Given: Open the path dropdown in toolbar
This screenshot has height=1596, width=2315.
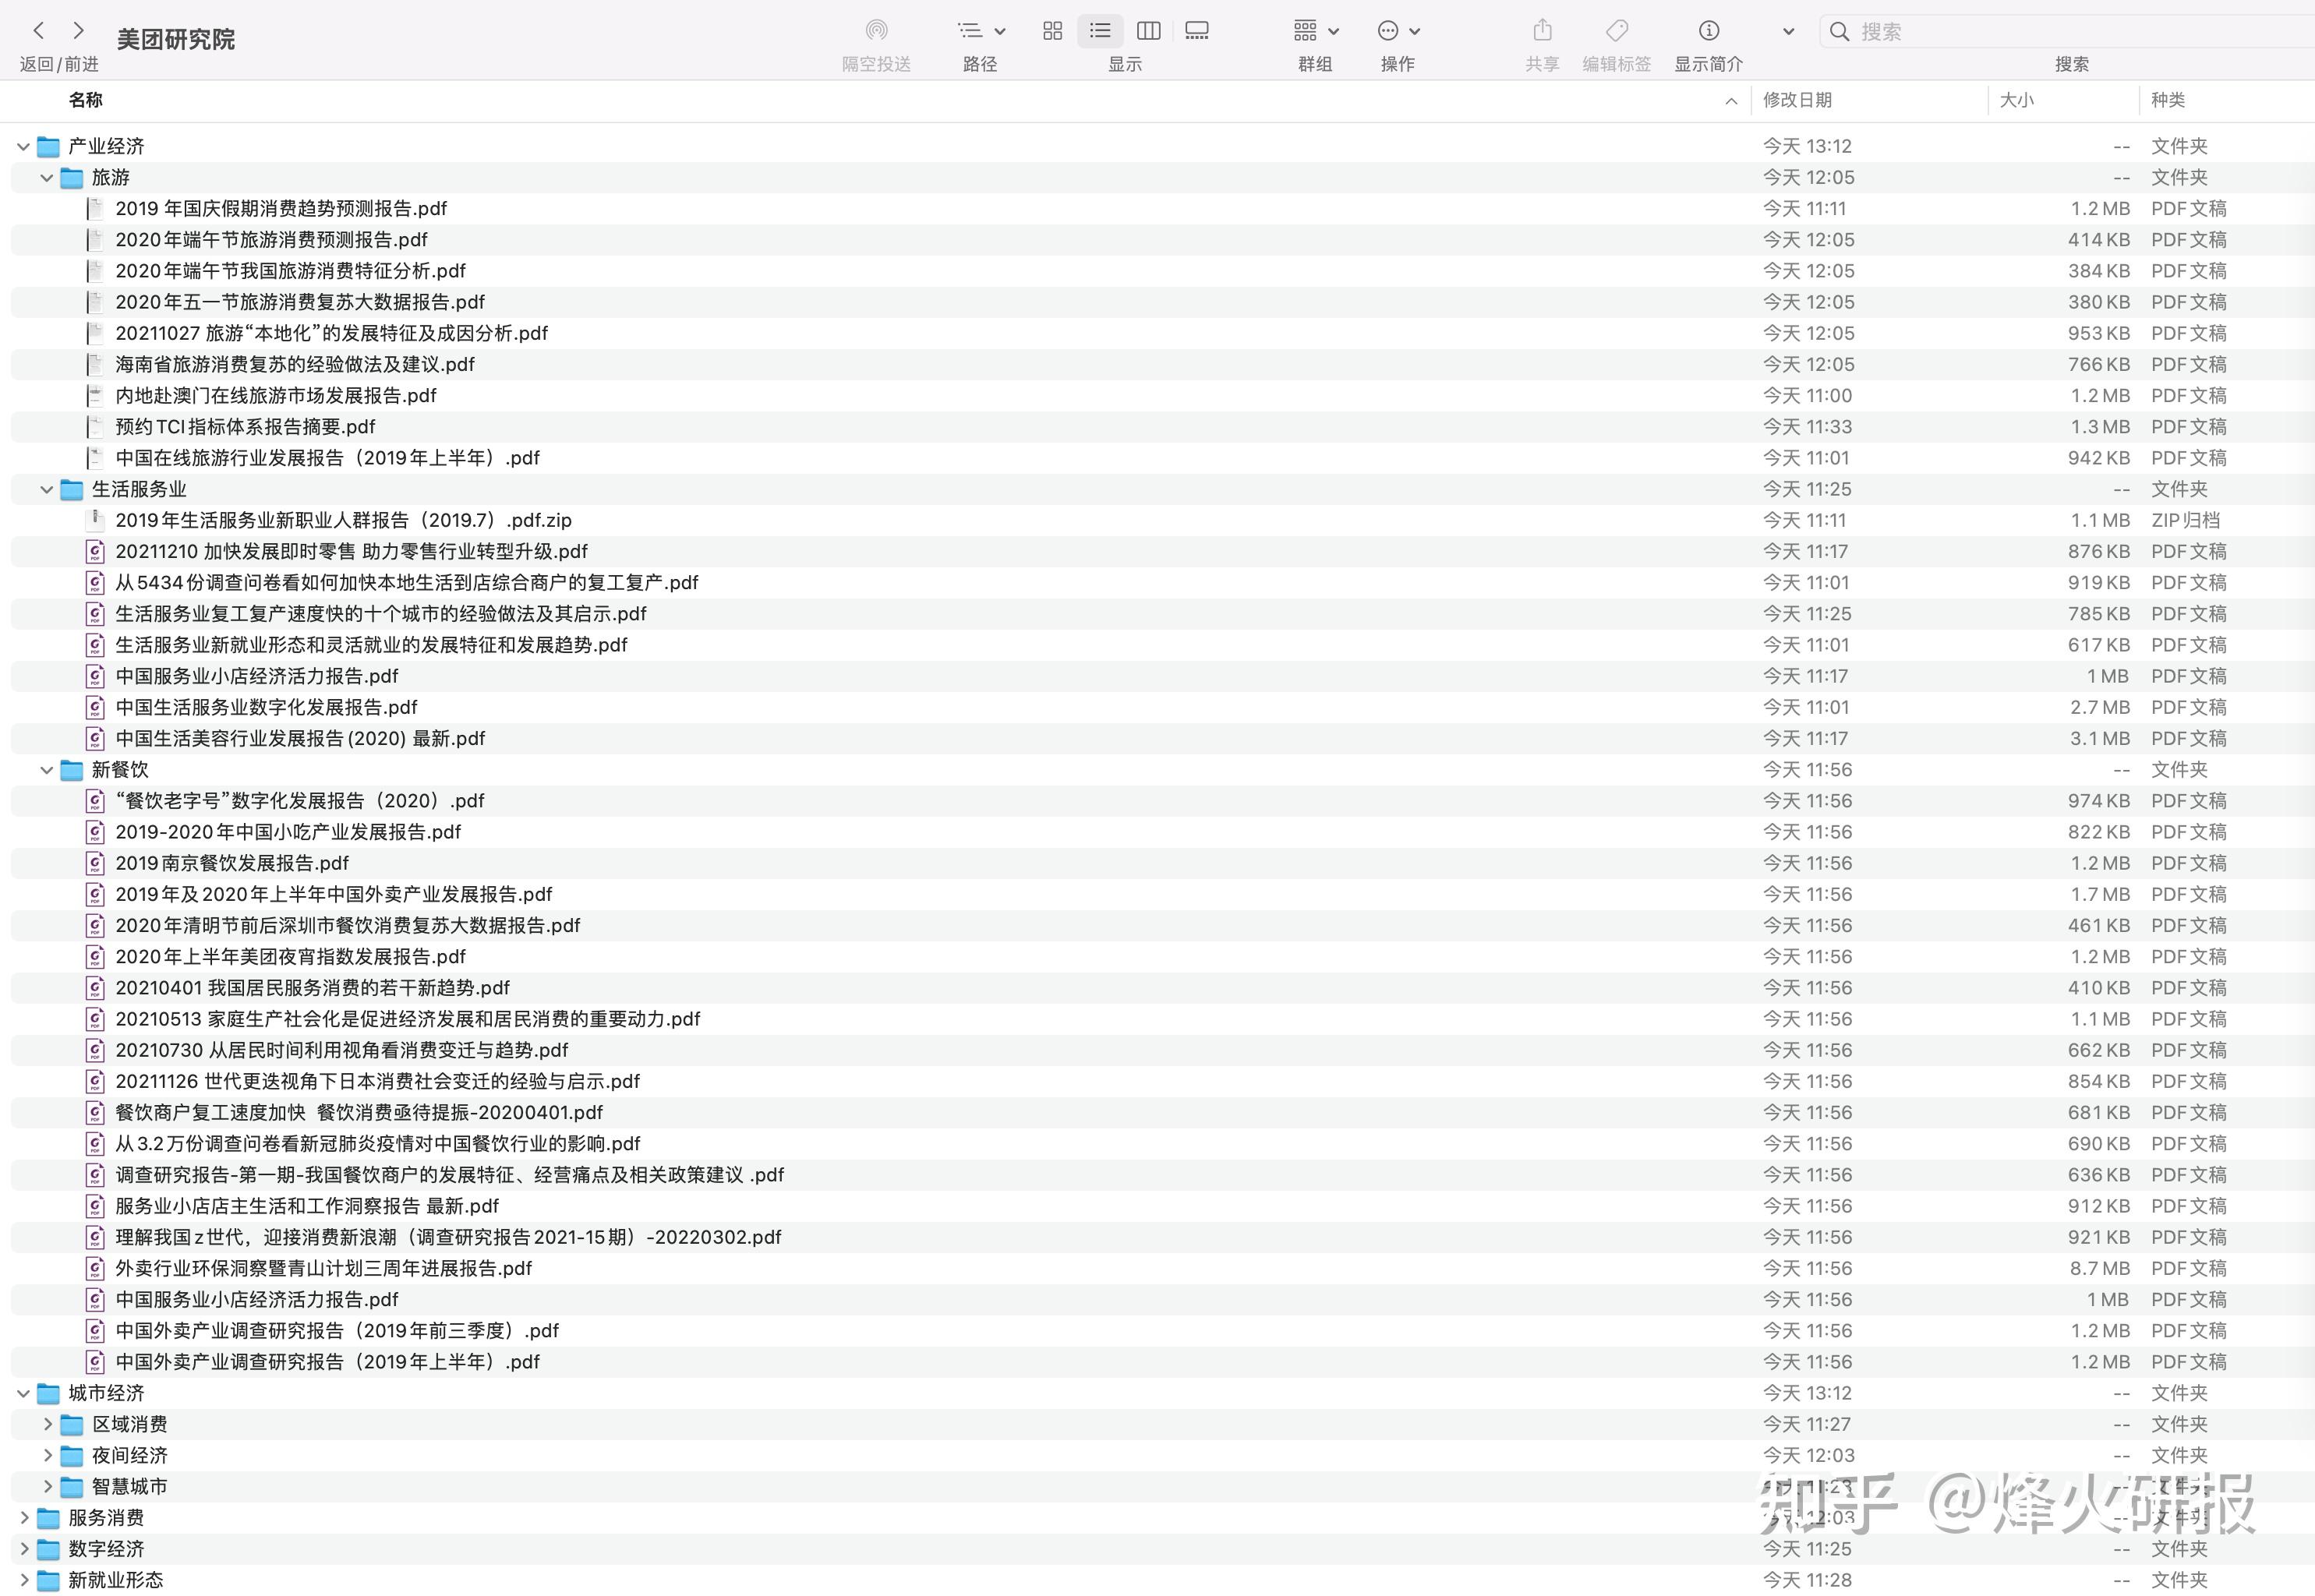Looking at the screenshot, I should coord(980,31).
